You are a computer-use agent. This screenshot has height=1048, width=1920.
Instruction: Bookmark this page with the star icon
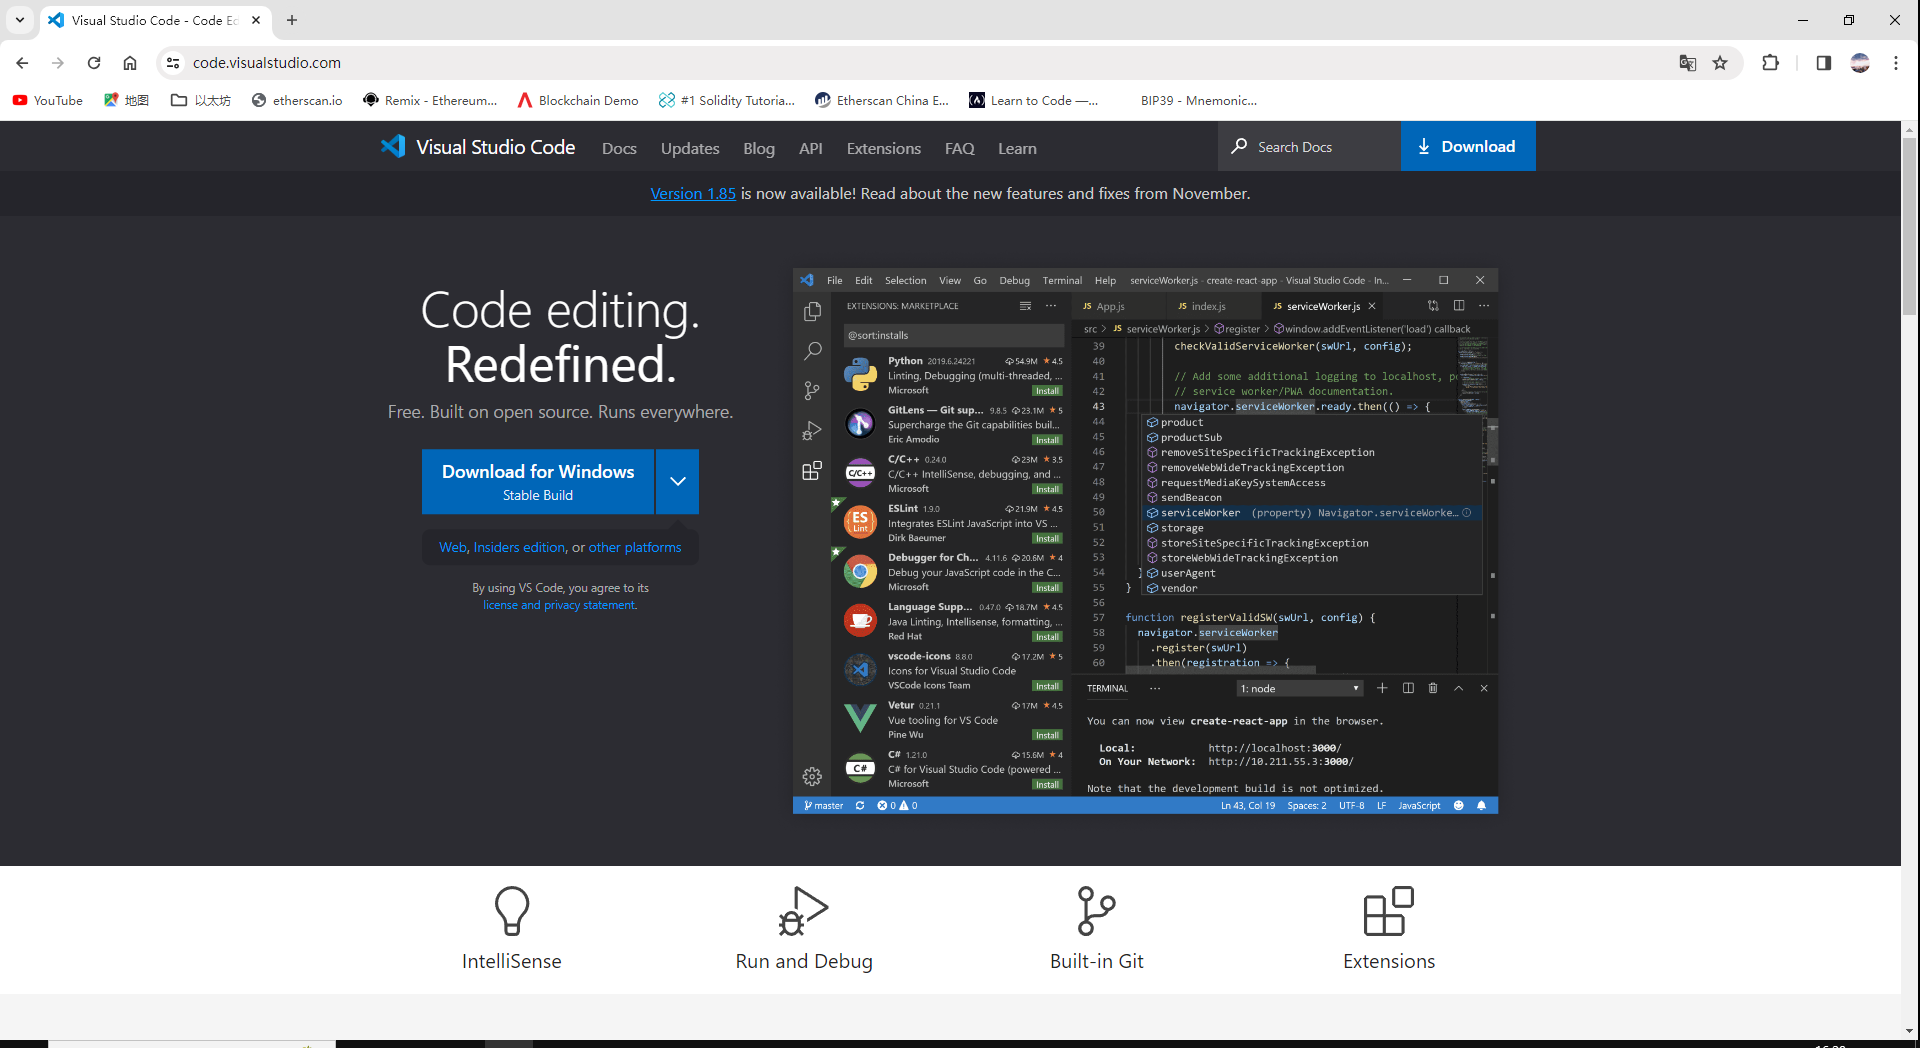(1720, 63)
